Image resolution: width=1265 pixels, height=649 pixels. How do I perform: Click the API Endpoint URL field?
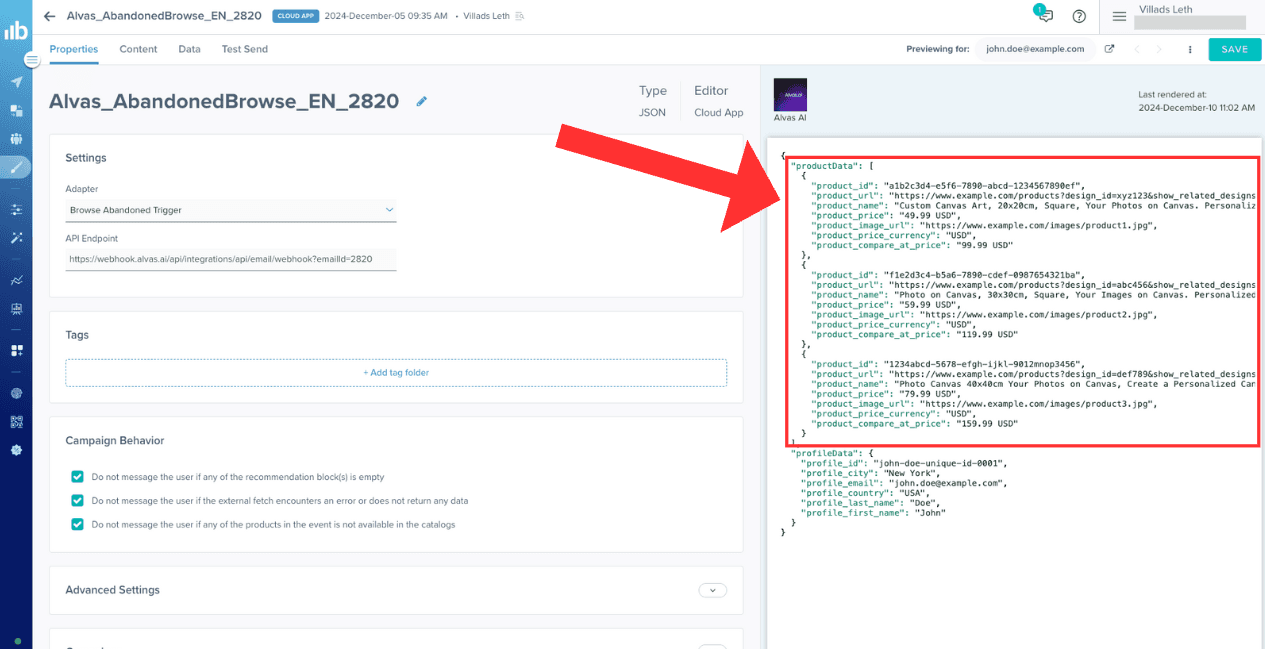click(231, 259)
